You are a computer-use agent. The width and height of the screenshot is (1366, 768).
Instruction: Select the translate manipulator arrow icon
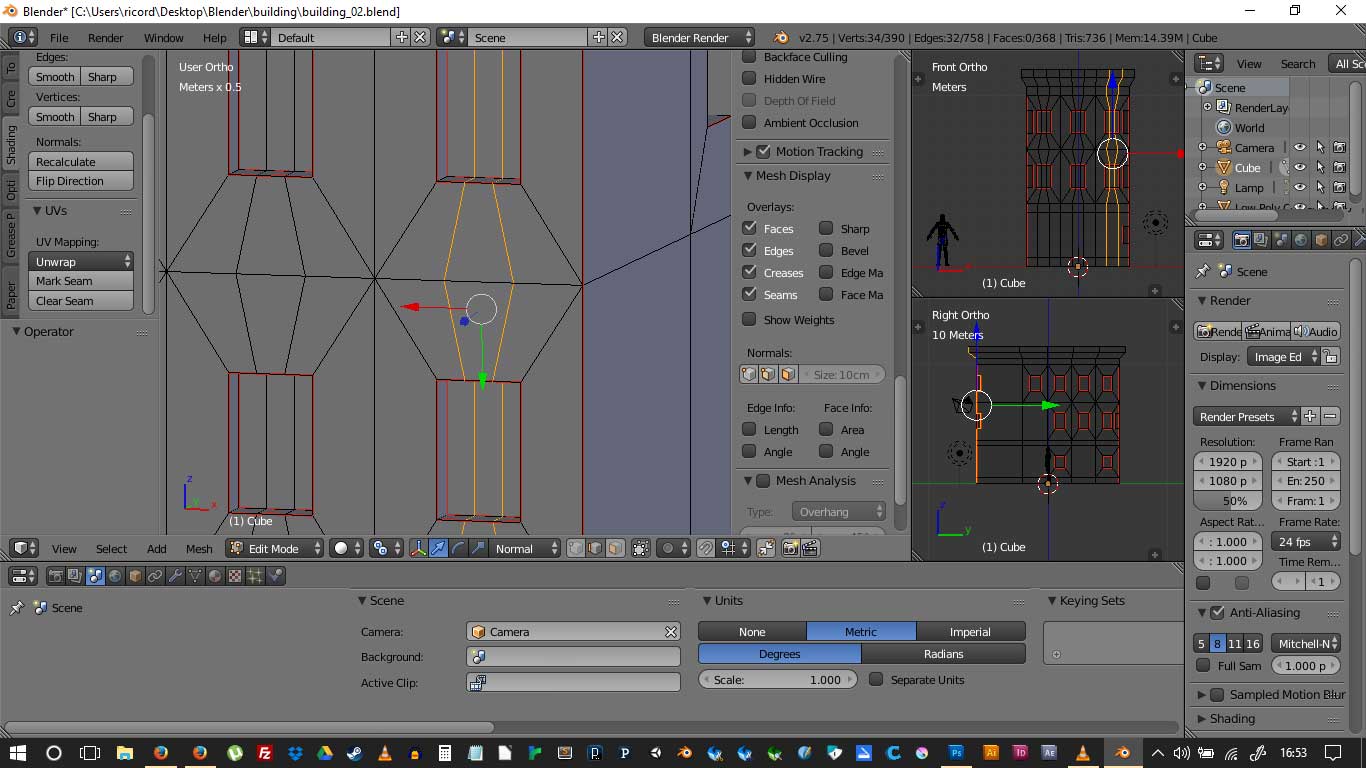coord(438,548)
